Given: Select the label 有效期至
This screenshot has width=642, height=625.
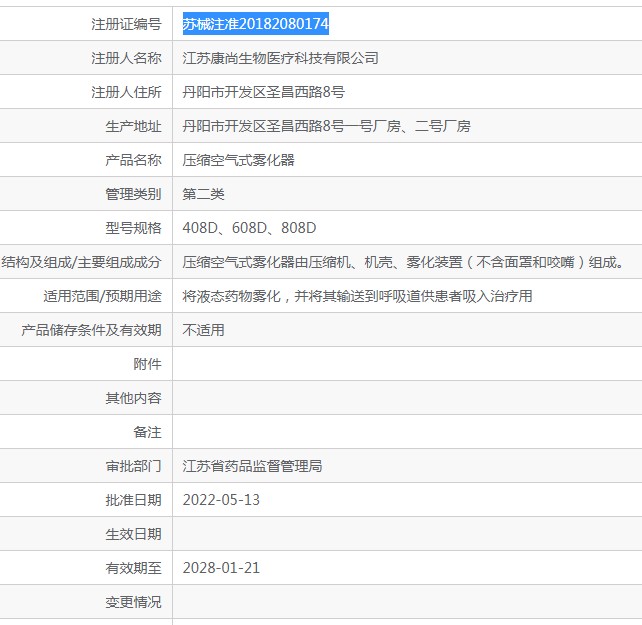Looking at the screenshot, I should point(133,568).
